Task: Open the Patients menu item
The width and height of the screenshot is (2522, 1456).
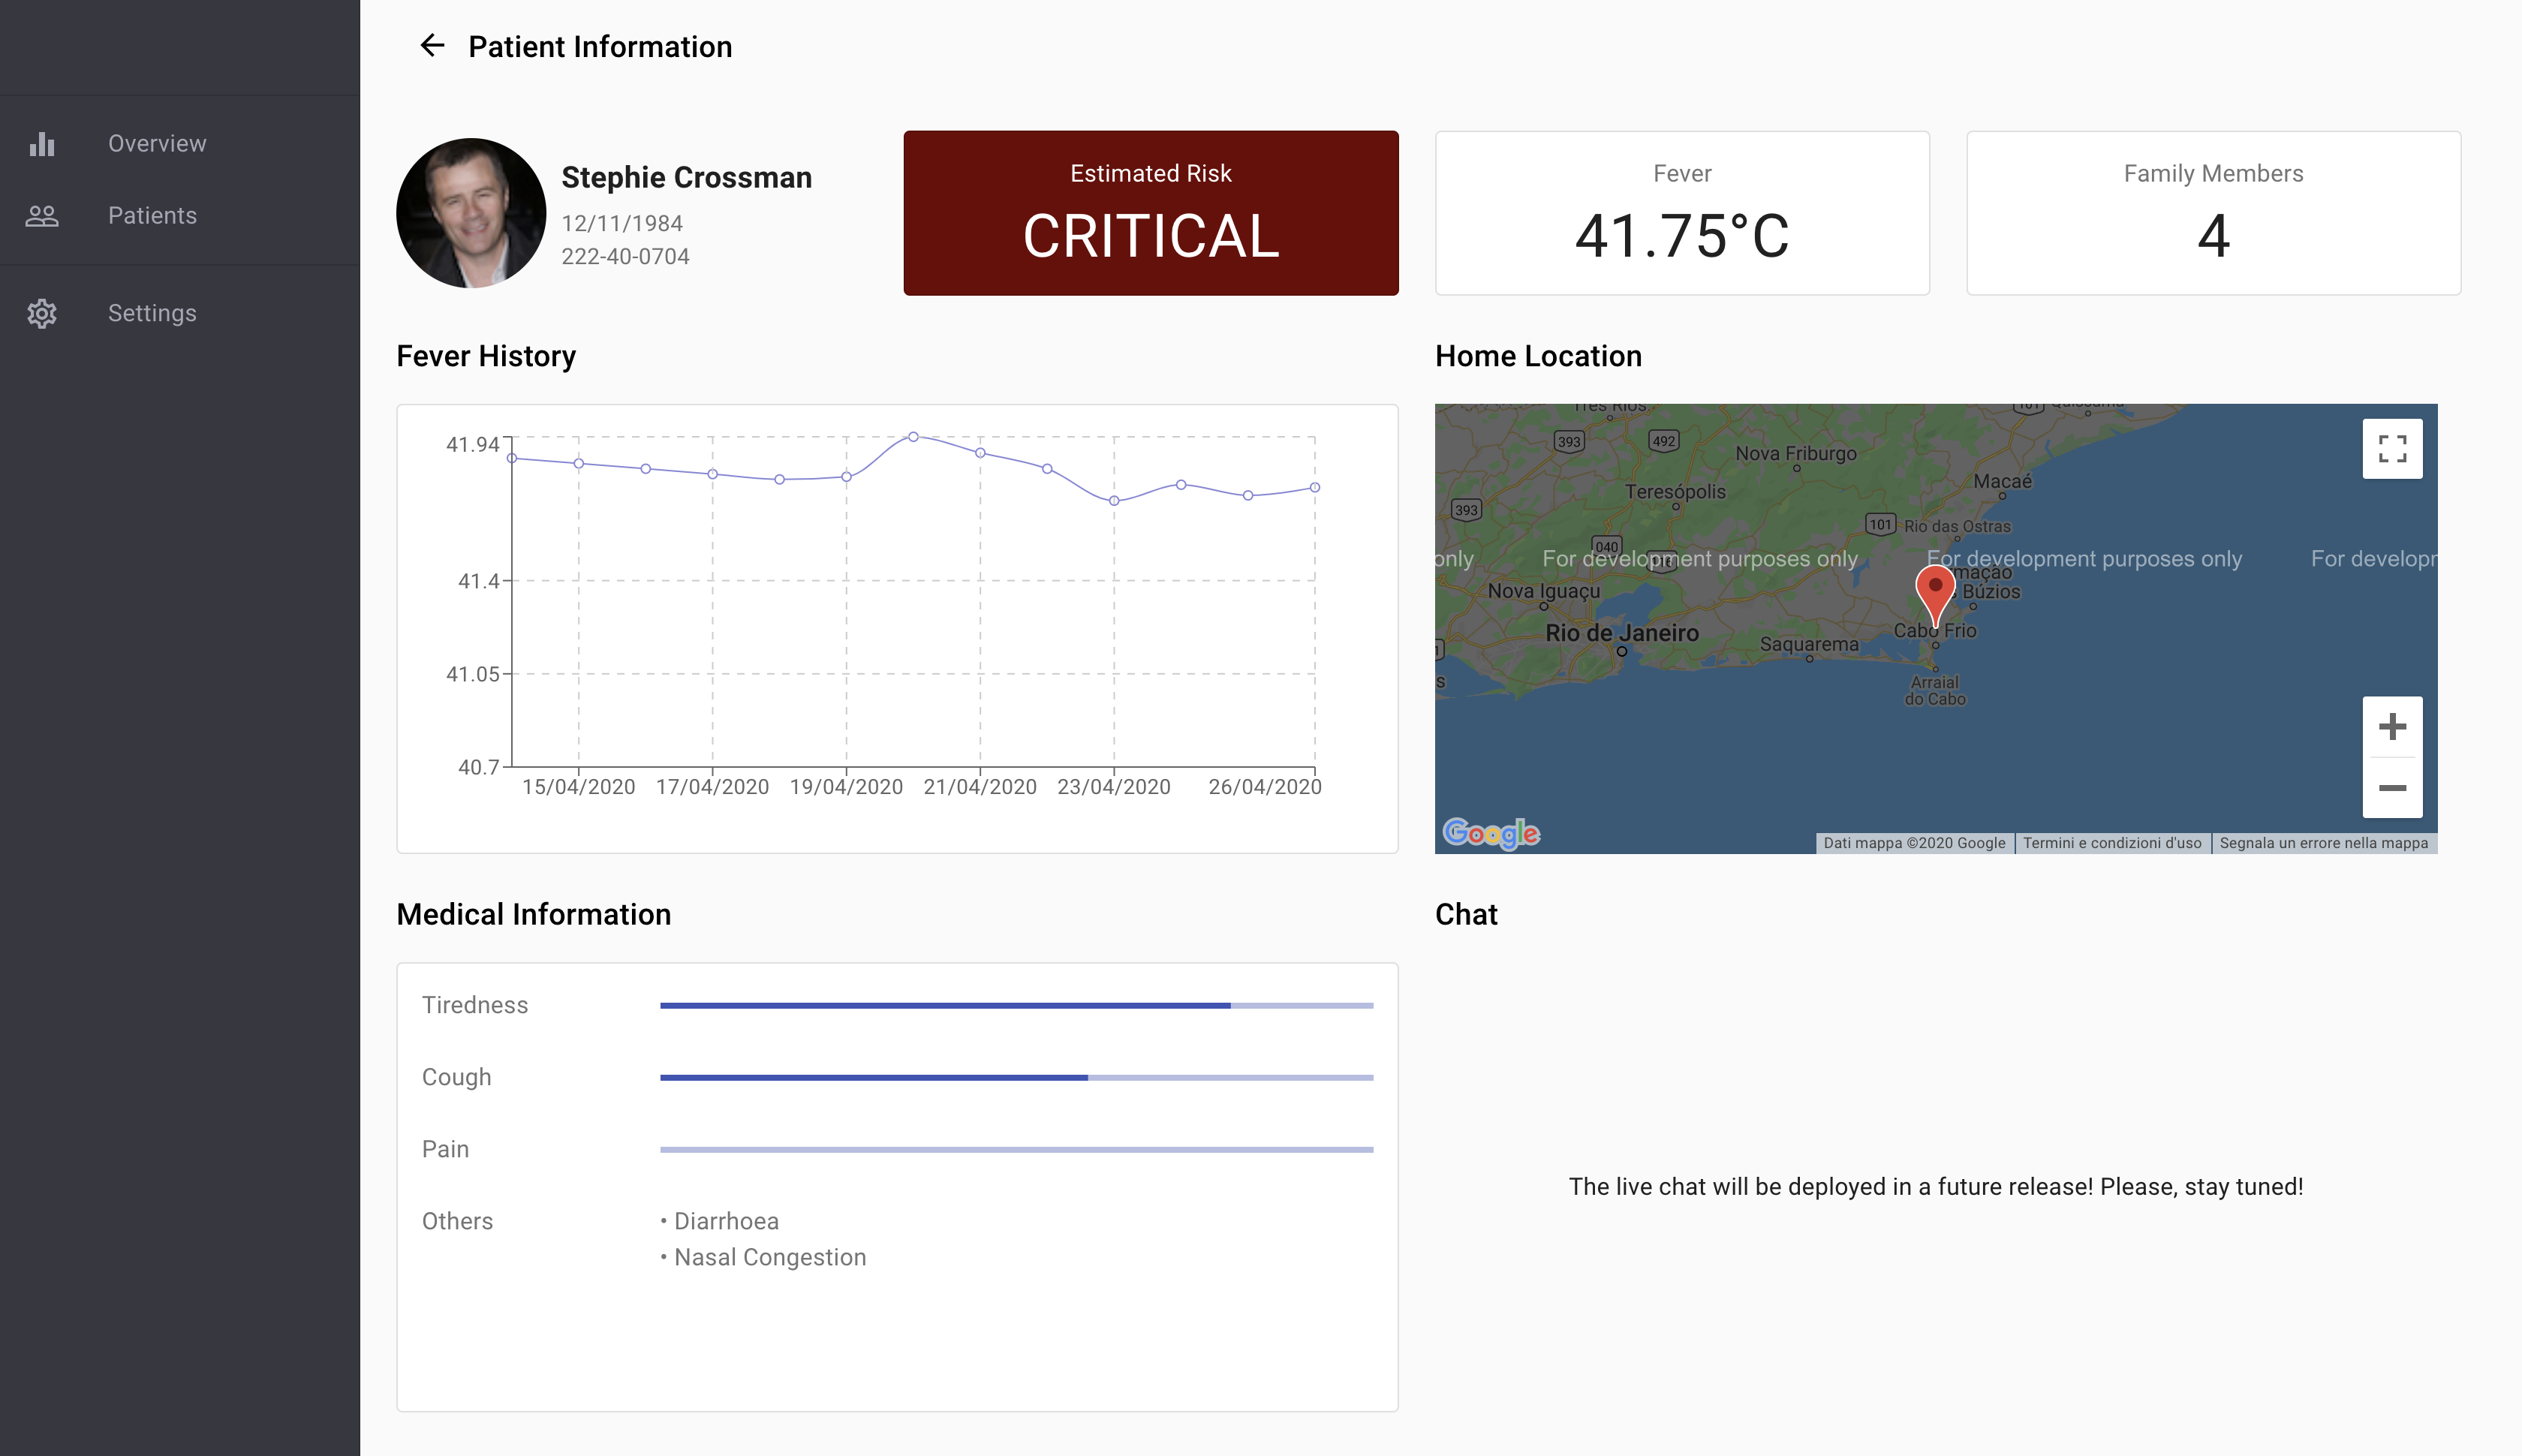Action: coord(152,216)
